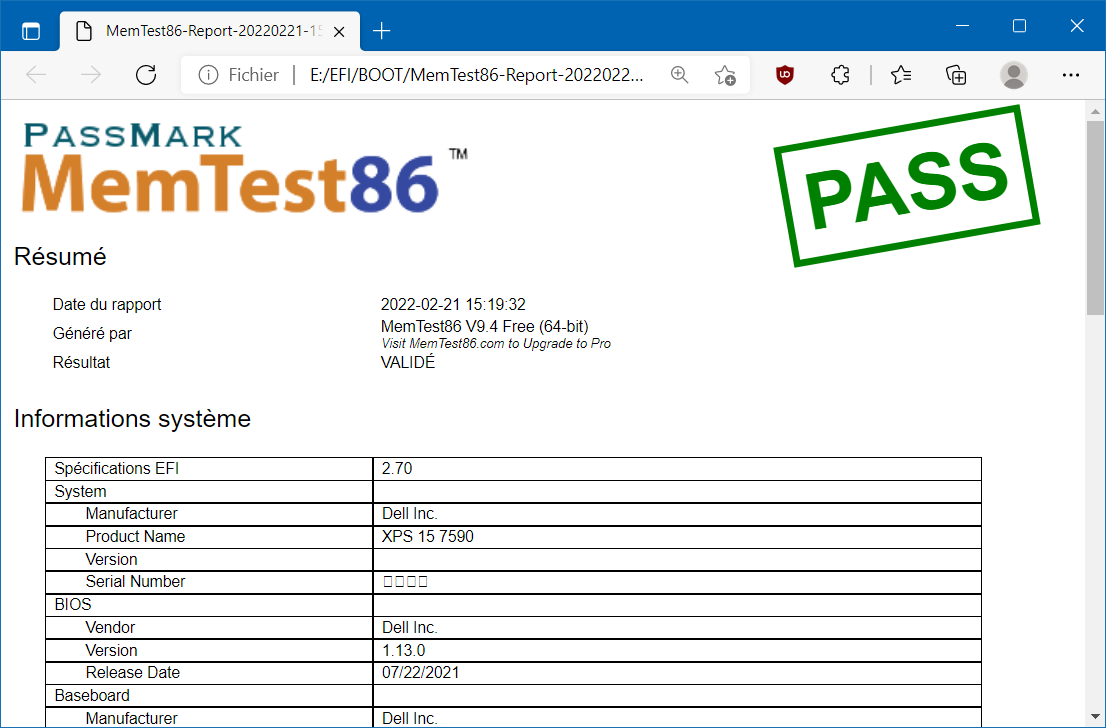Go back with the left arrow
The width and height of the screenshot is (1106, 728).
coord(36,75)
